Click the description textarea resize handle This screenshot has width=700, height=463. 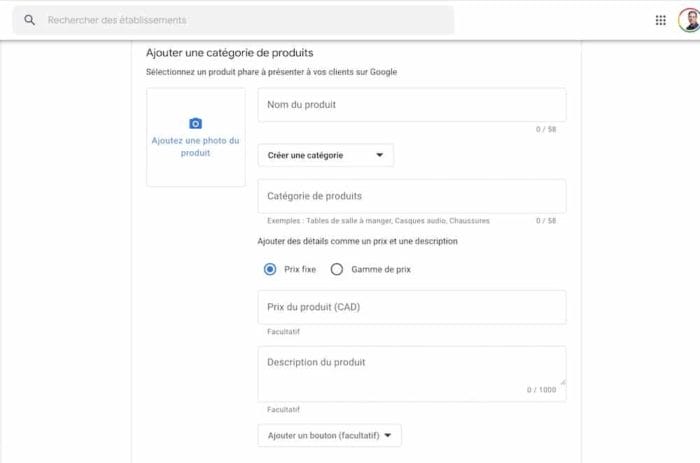[x=563, y=382]
